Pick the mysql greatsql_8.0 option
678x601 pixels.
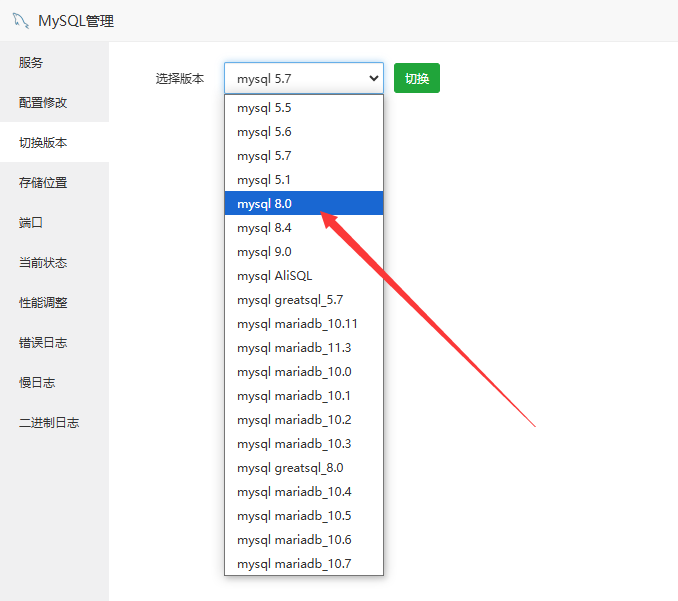click(x=304, y=467)
